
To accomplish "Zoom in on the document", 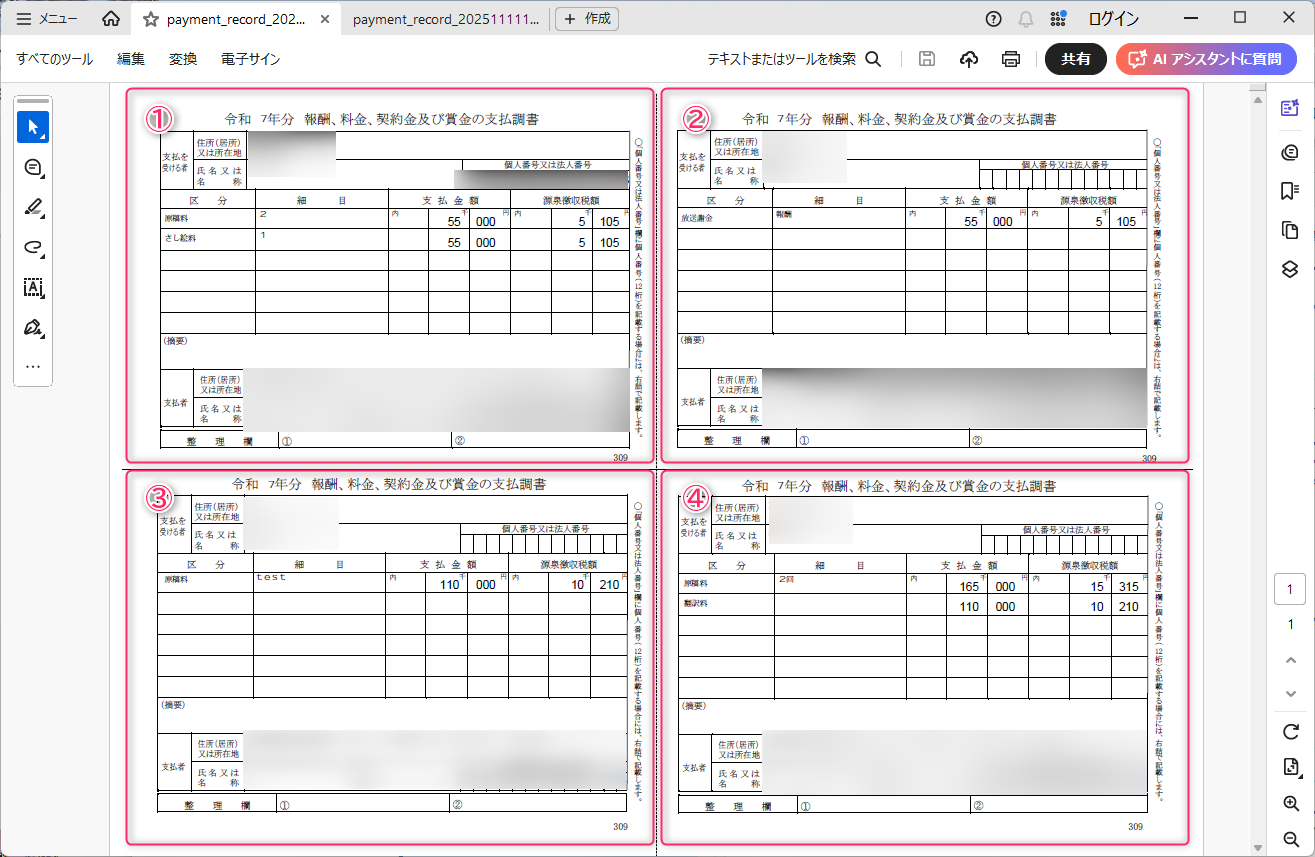I will click(x=1290, y=803).
